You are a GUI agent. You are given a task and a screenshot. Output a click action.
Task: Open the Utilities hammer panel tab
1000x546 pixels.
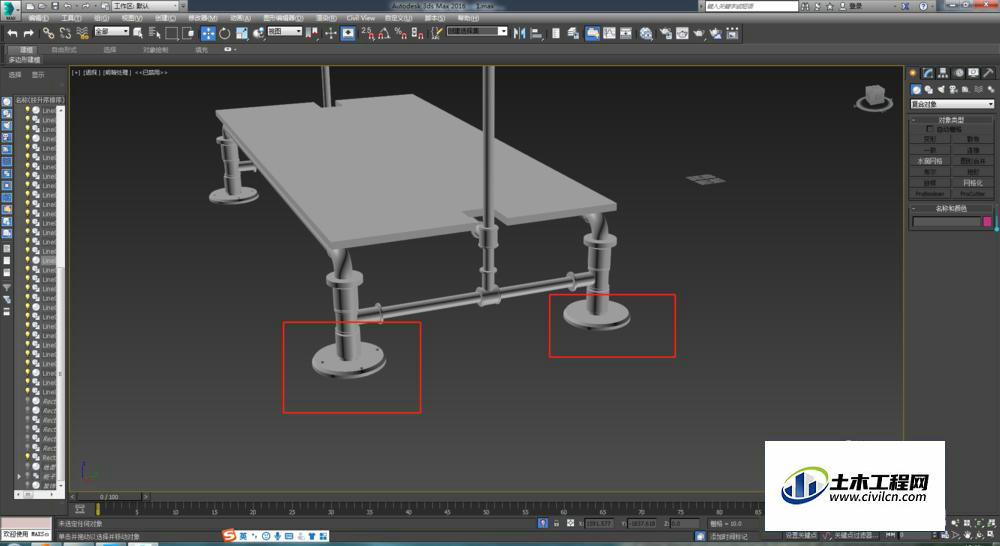tap(989, 73)
